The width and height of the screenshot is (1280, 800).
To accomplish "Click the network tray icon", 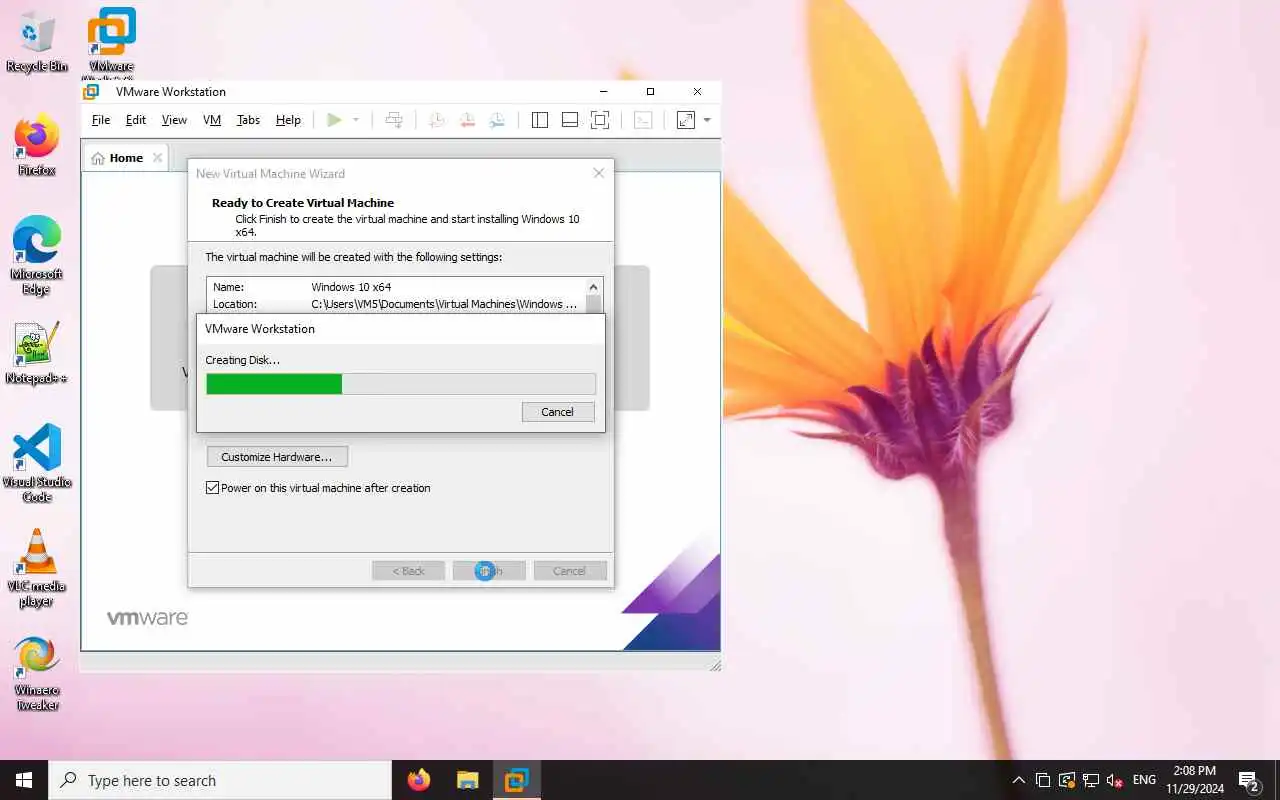I will point(1091,780).
